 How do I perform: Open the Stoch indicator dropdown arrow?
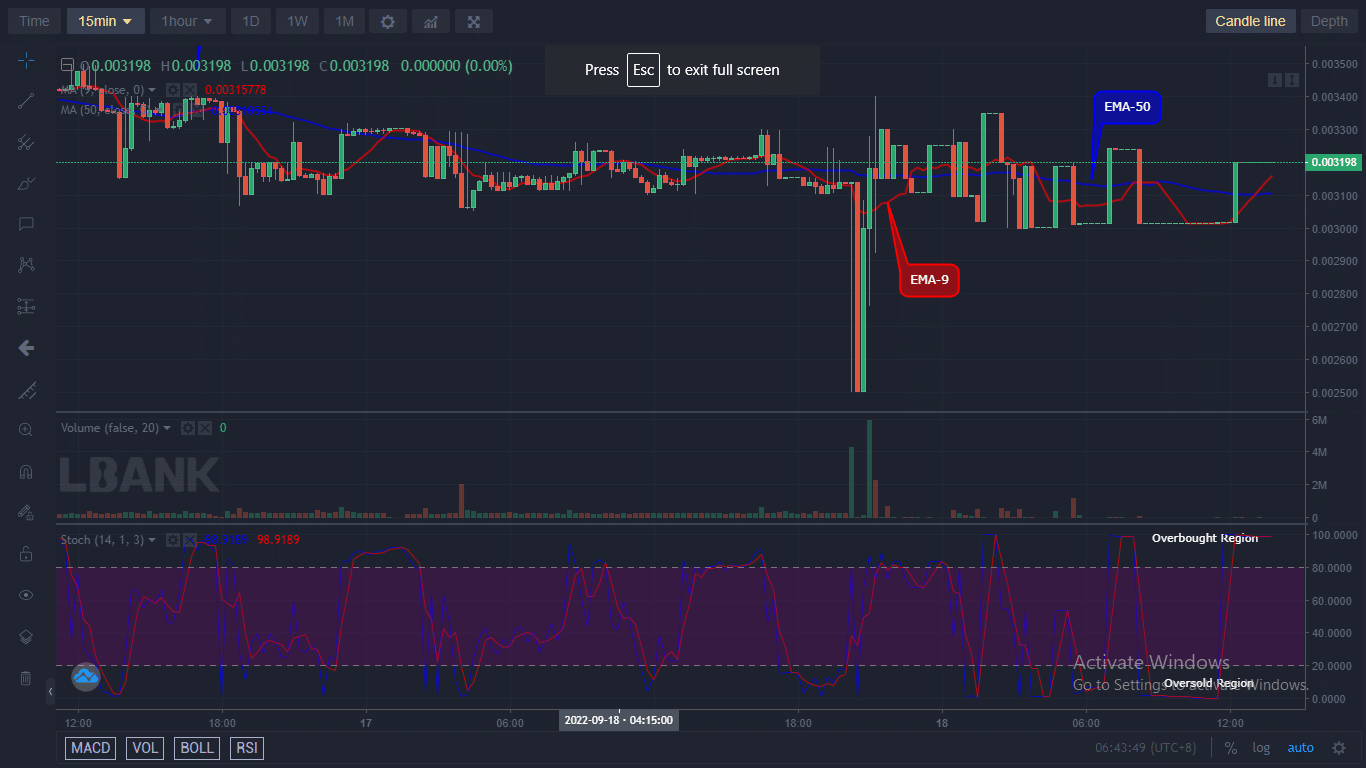(x=151, y=540)
